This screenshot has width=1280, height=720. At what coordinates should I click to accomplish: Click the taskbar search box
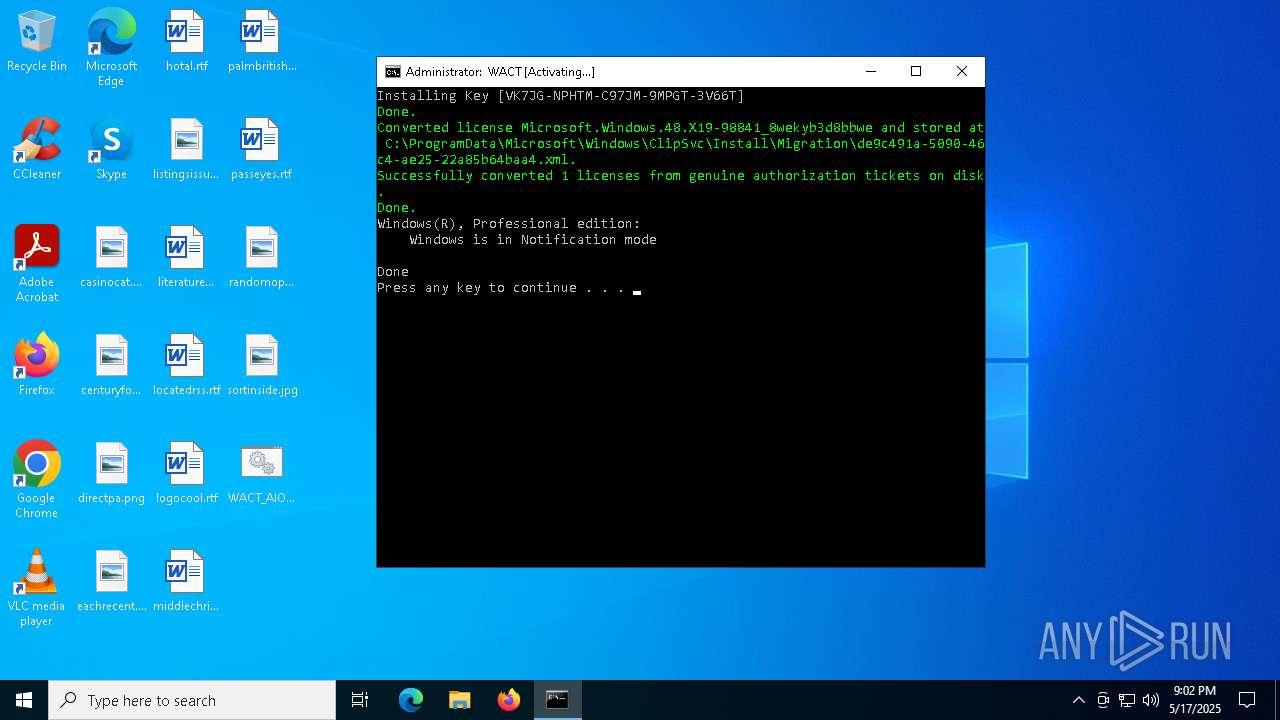coord(192,700)
